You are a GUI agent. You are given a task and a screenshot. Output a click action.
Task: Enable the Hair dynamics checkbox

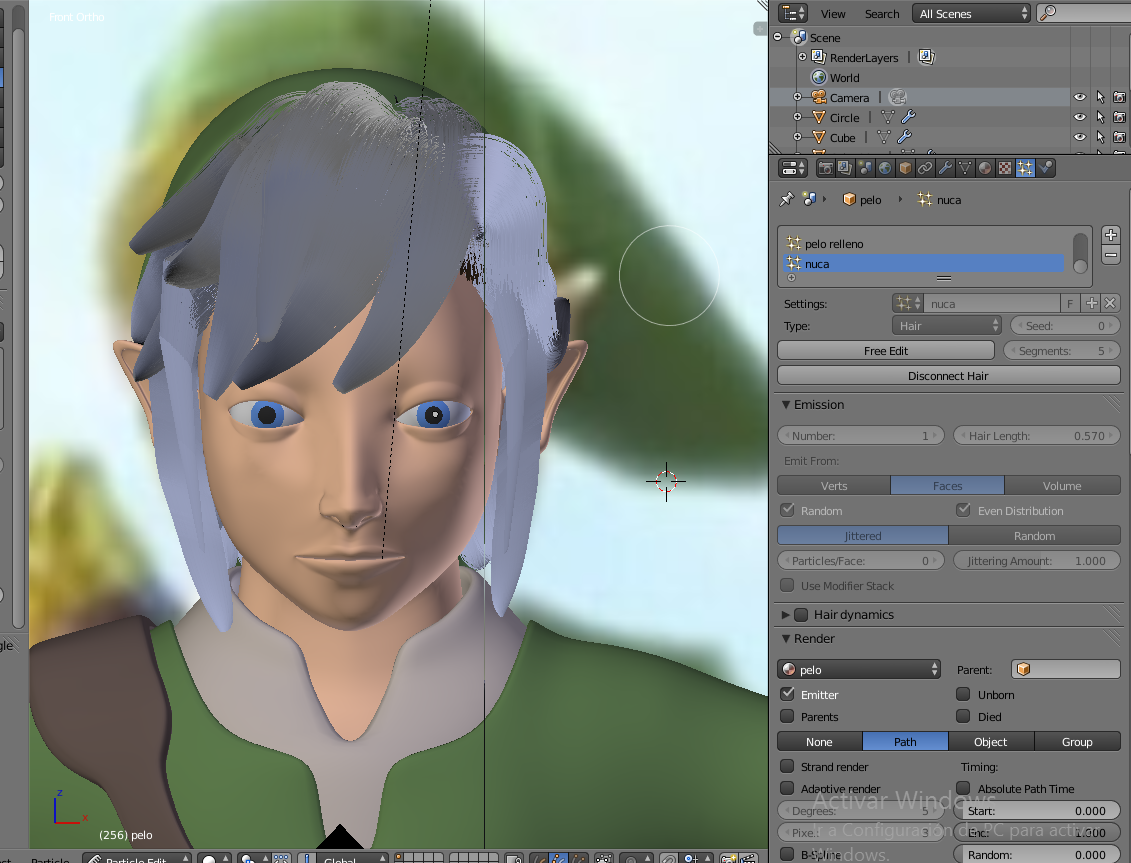coord(801,615)
